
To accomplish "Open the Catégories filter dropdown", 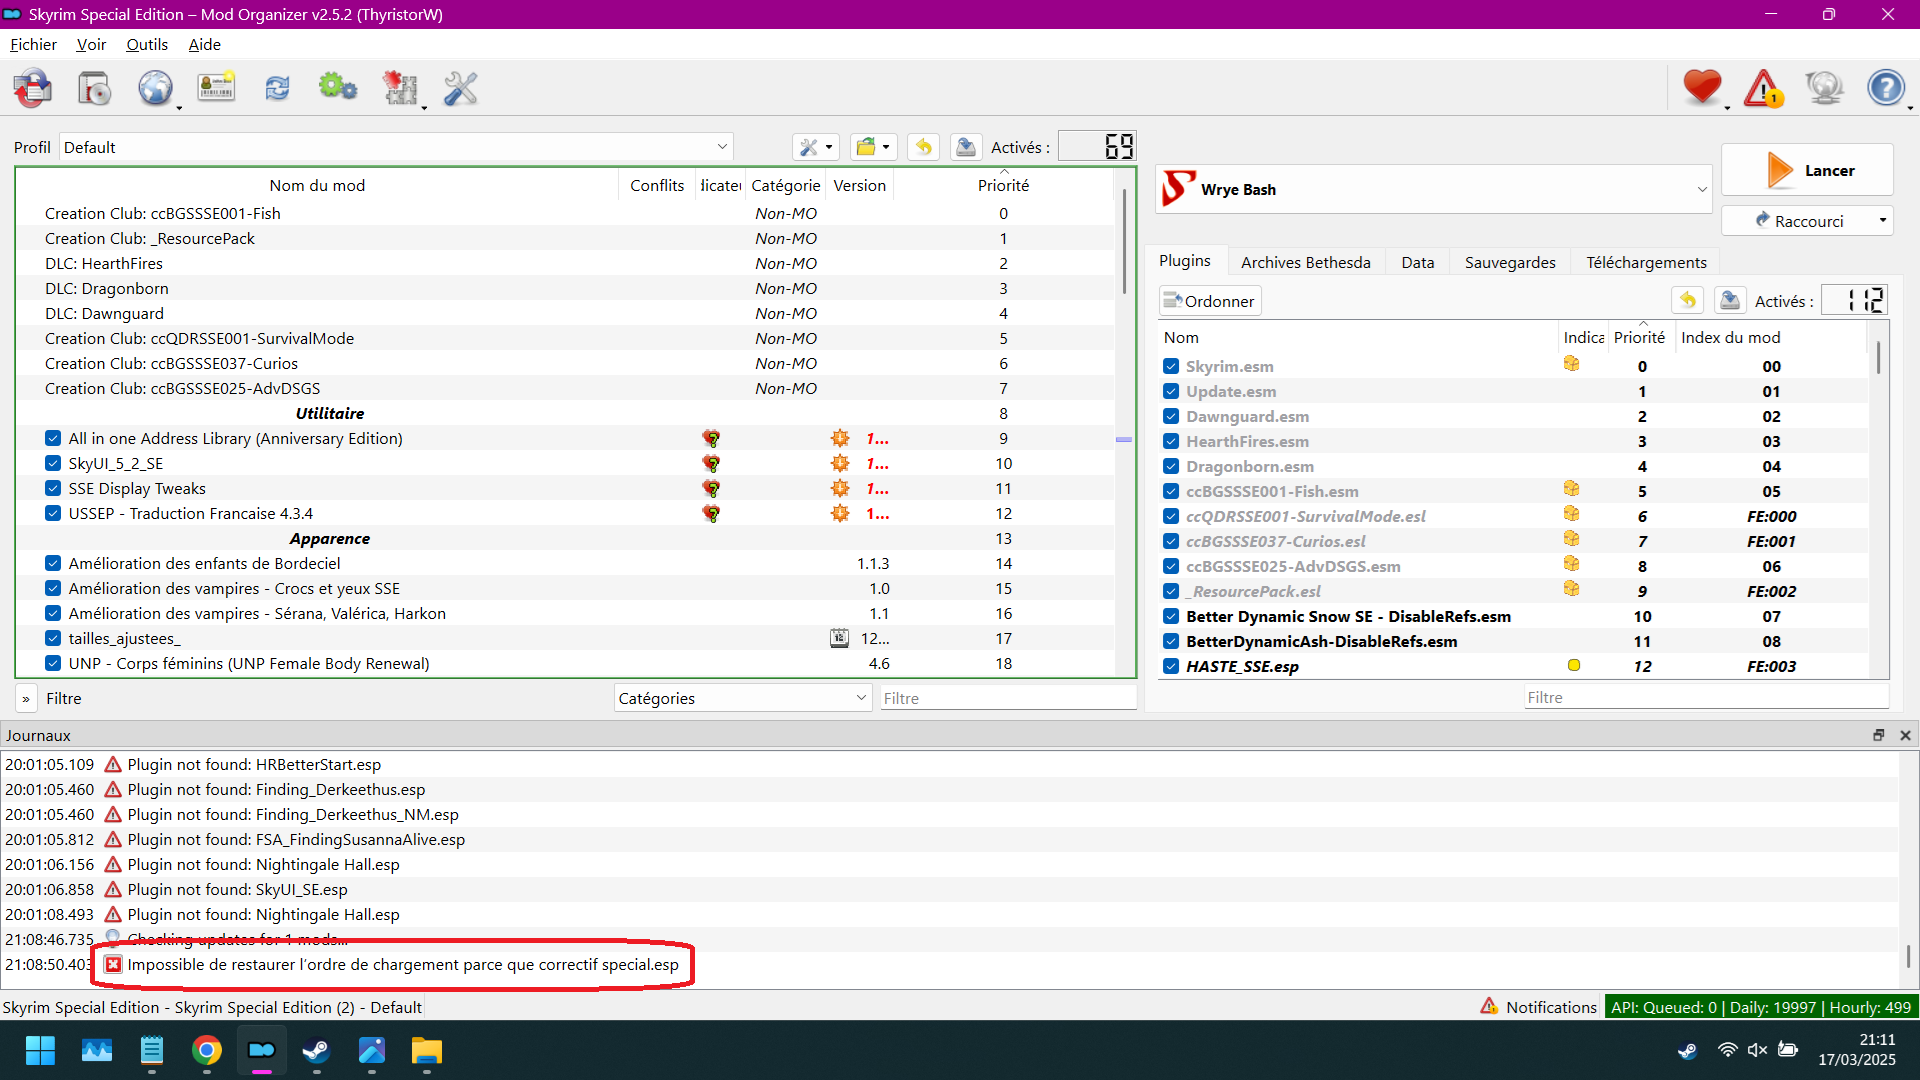I will tap(743, 698).
